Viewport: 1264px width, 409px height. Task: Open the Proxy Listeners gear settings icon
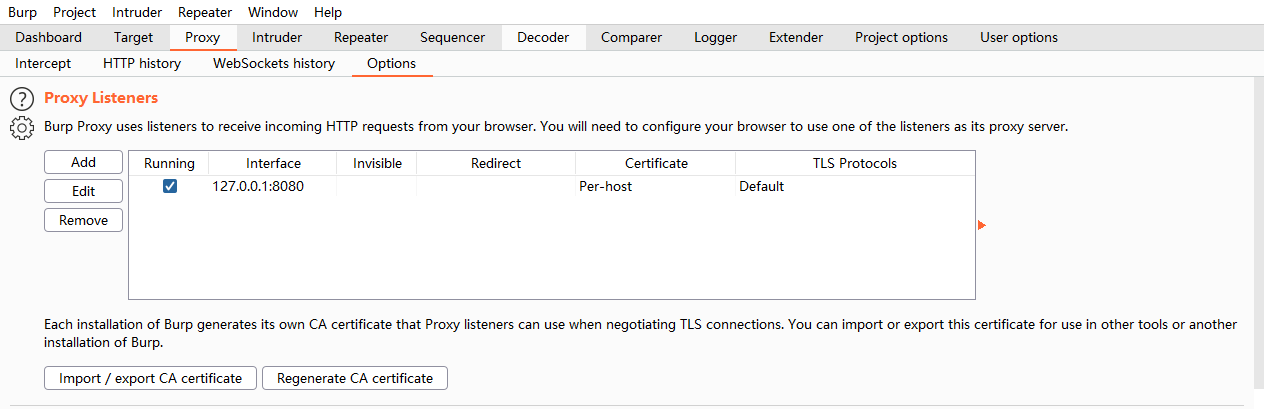click(21, 128)
